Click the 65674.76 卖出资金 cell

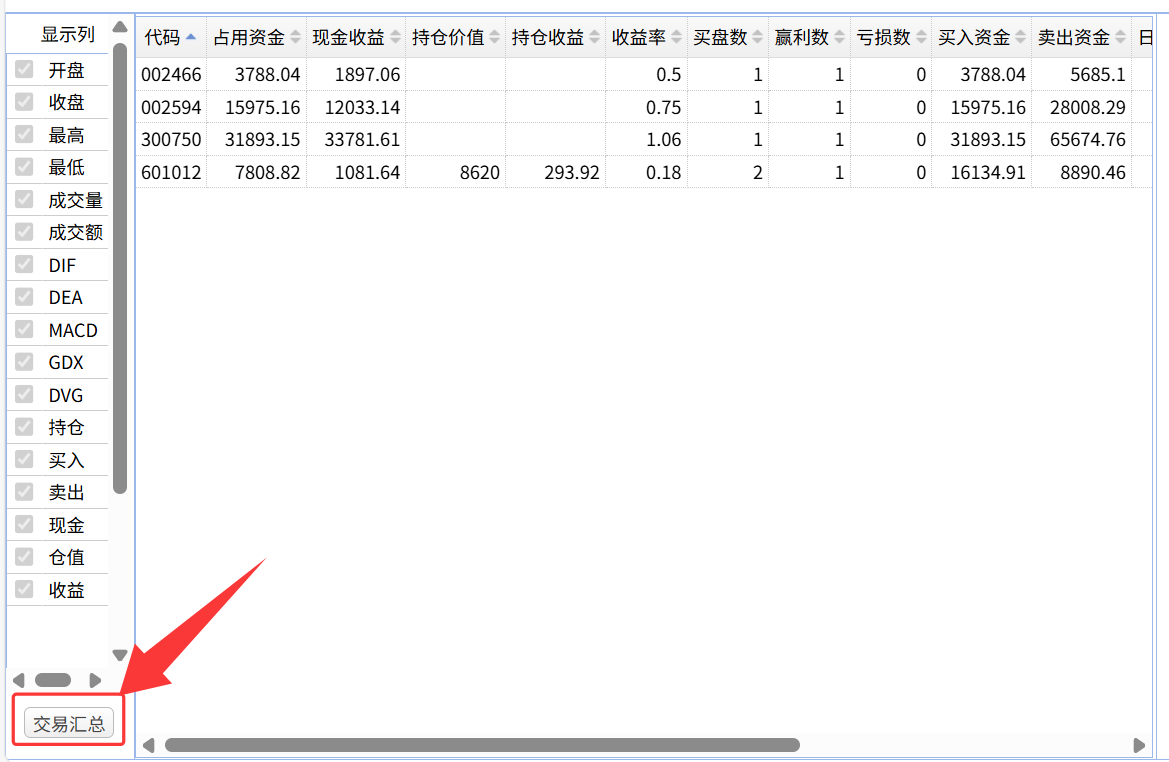[1082, 139]
